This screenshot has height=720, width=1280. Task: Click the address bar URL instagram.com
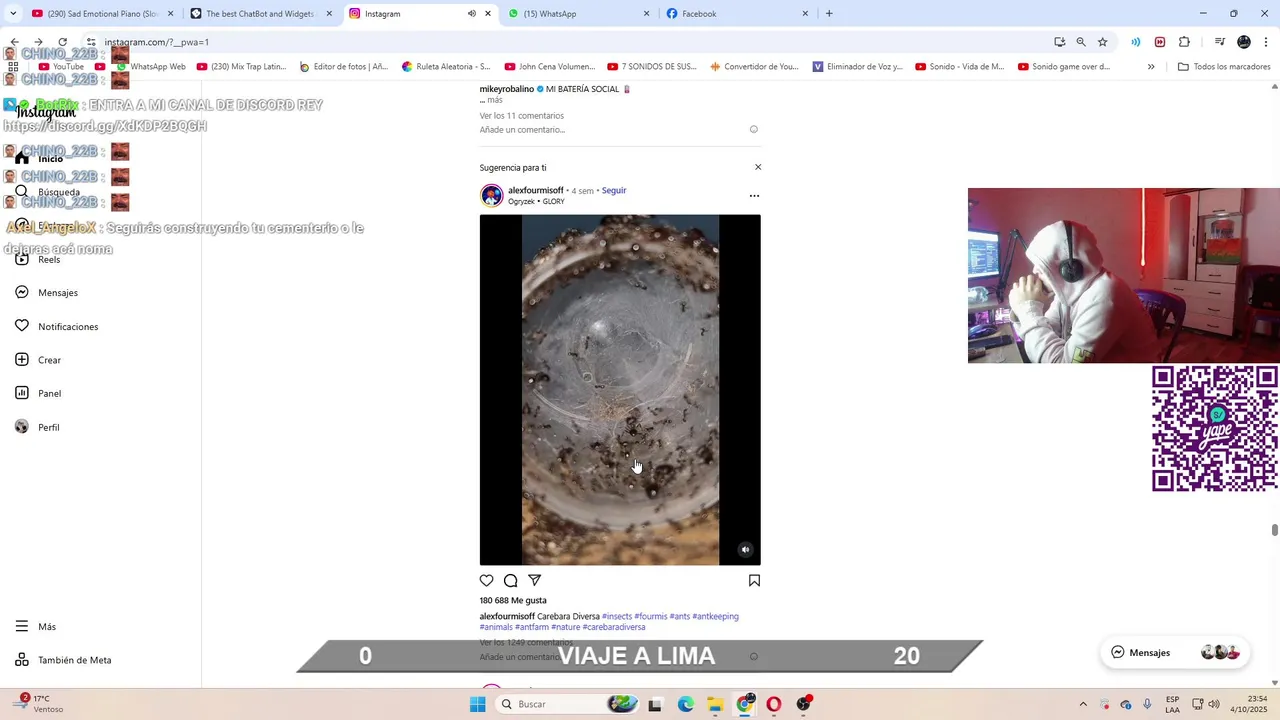point(156,42)
